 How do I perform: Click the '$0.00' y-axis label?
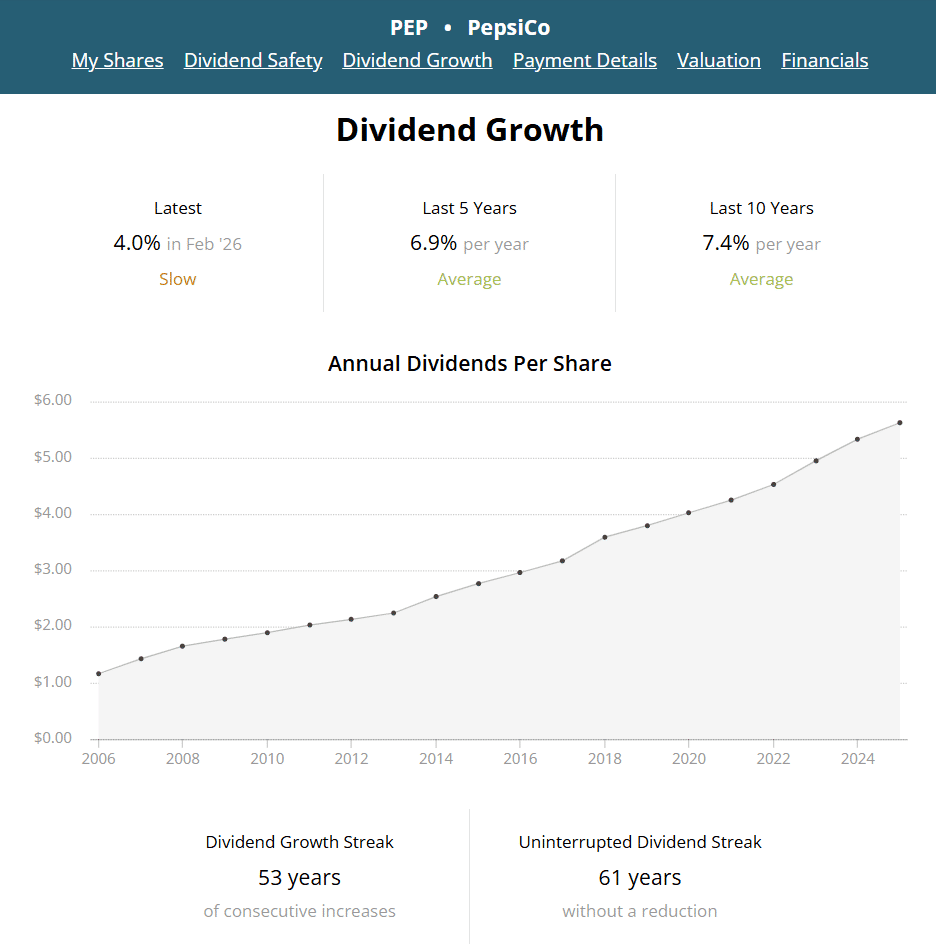pyautogui.click(x=53, y=738)
